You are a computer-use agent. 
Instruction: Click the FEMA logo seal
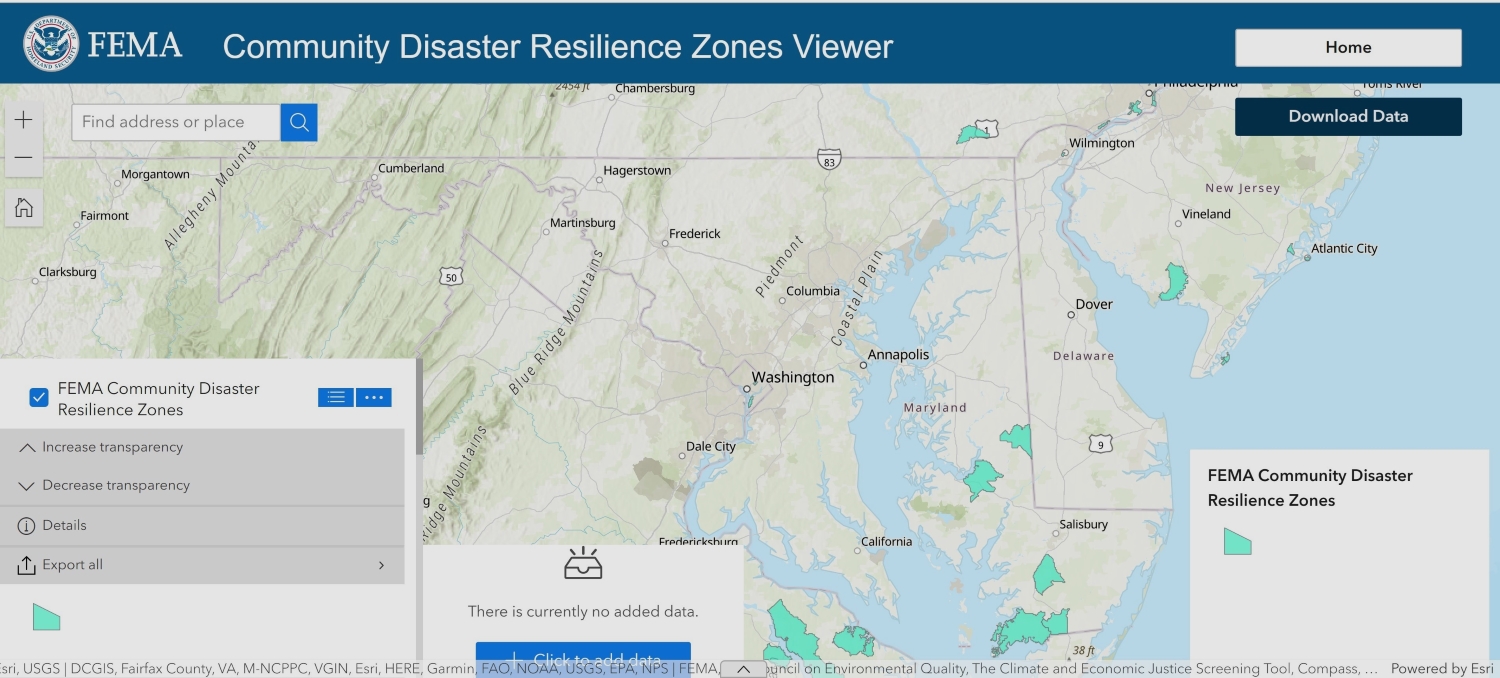point(50,45)
